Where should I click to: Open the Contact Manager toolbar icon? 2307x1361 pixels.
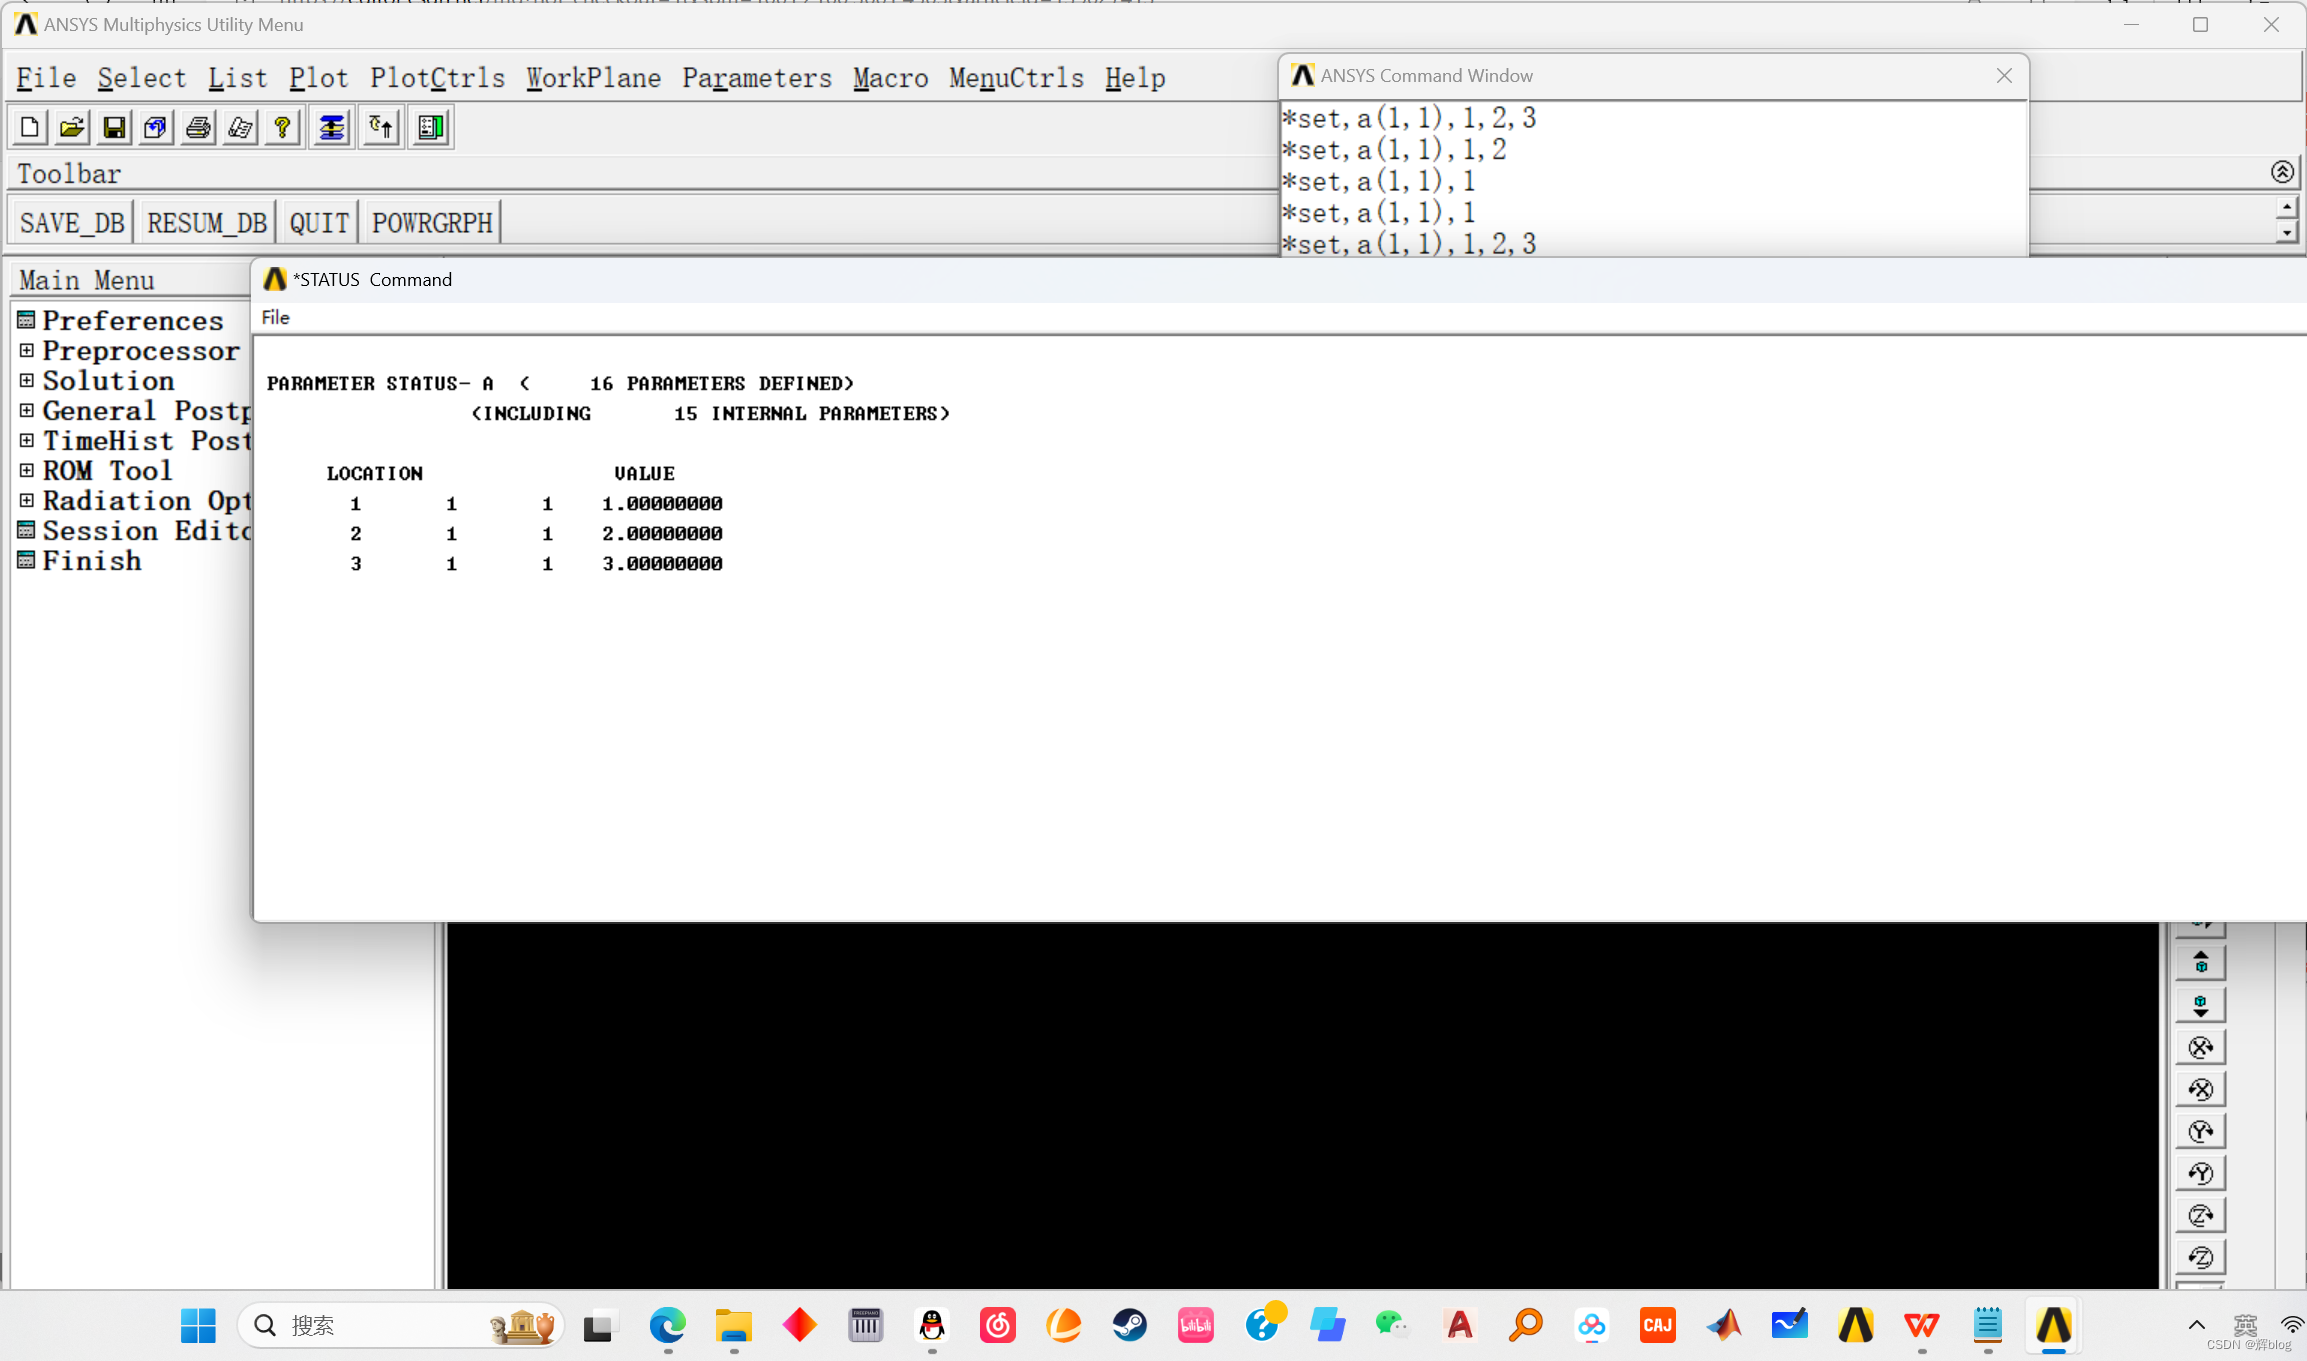click(431, 128)
